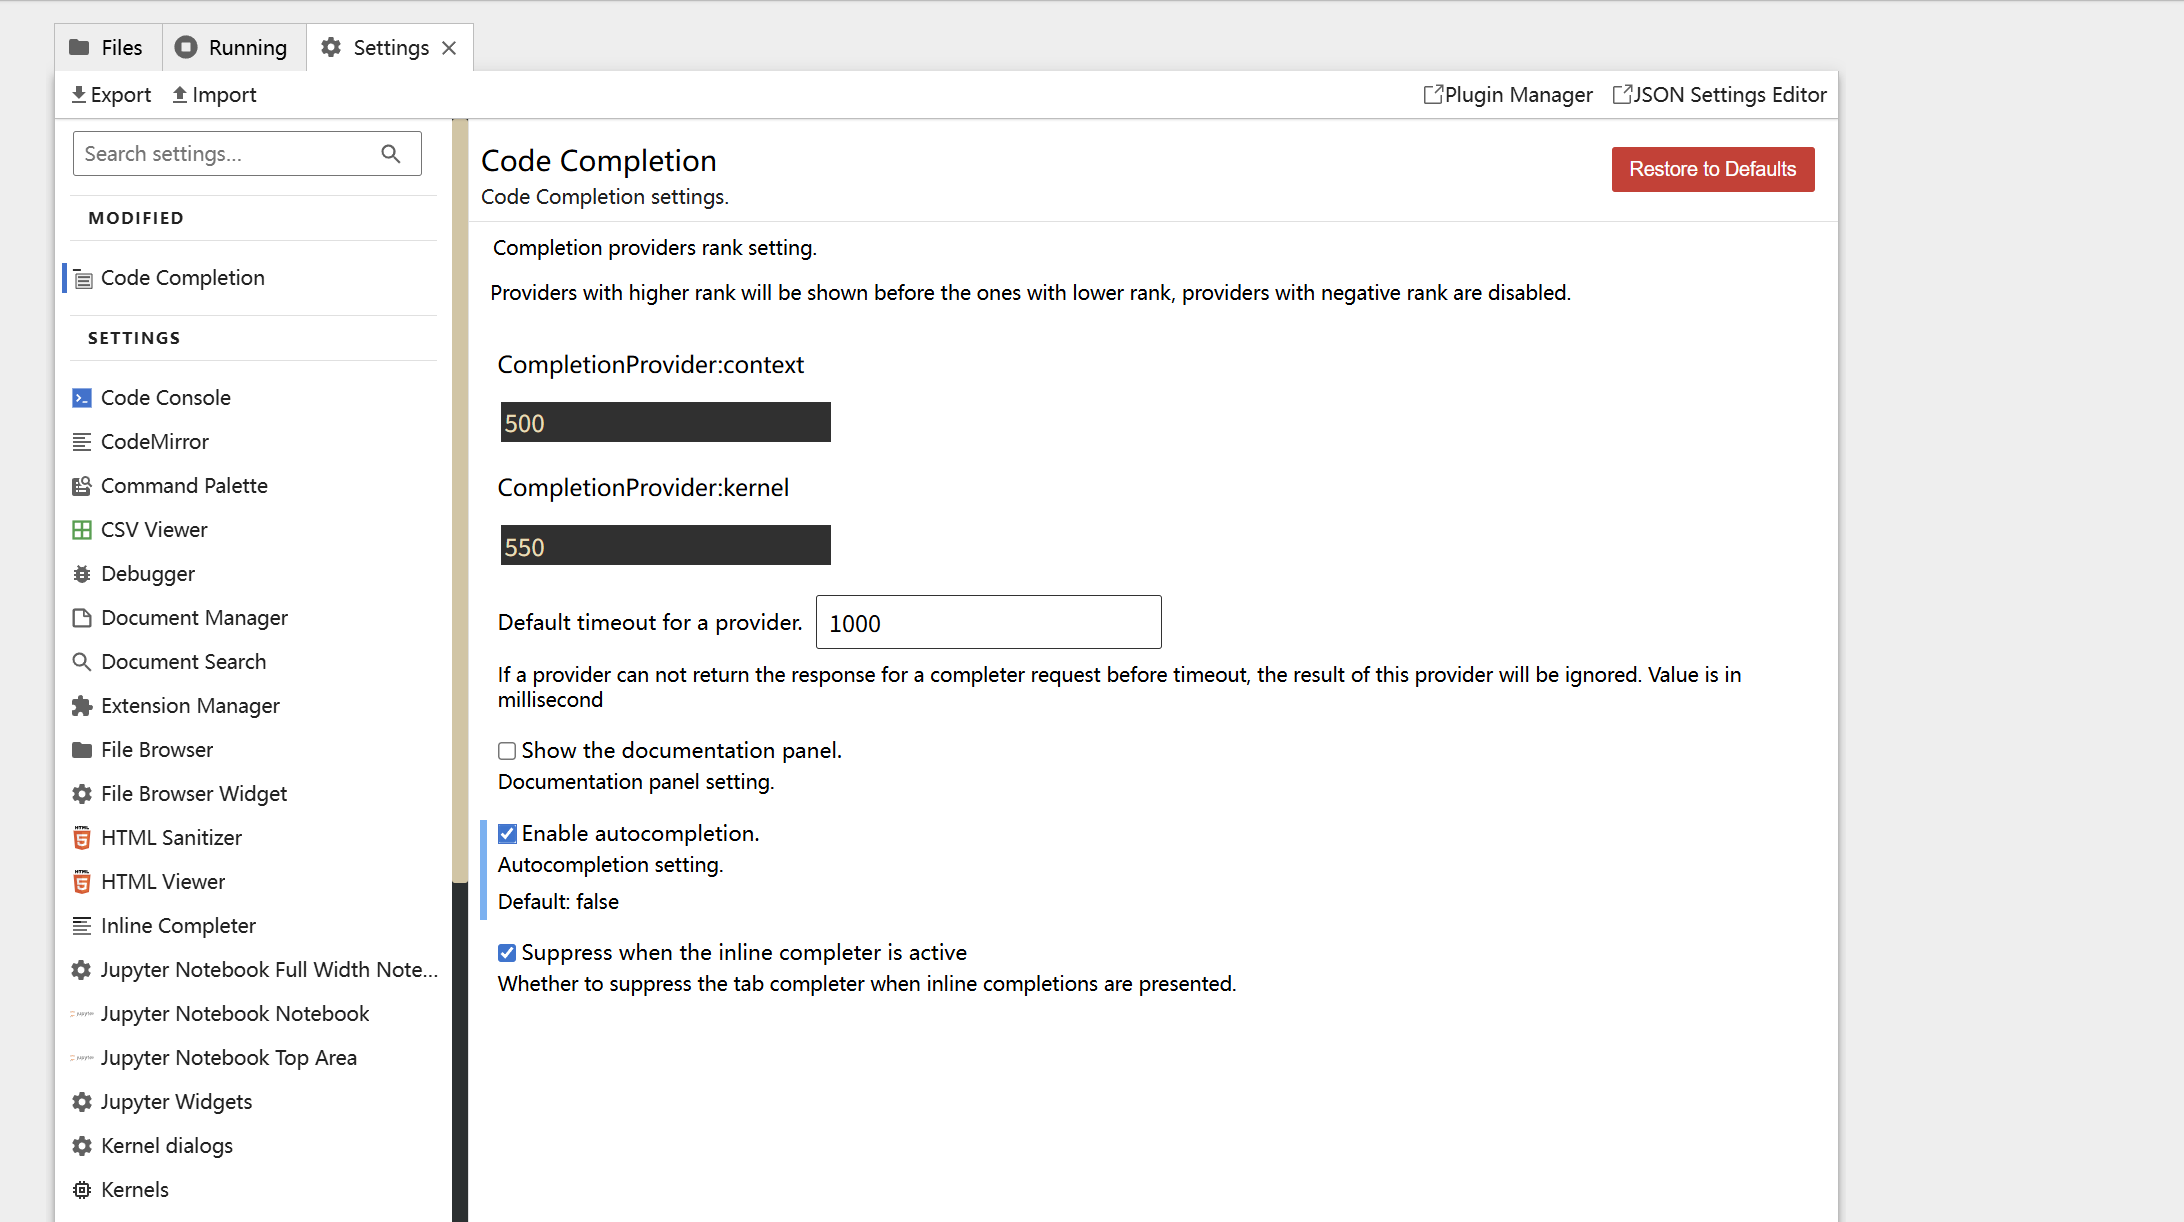The height and width of the screenshot is (1222, 2184).
Task: Enable Show the documentation panel checkbox
Action: click(507, 751)
